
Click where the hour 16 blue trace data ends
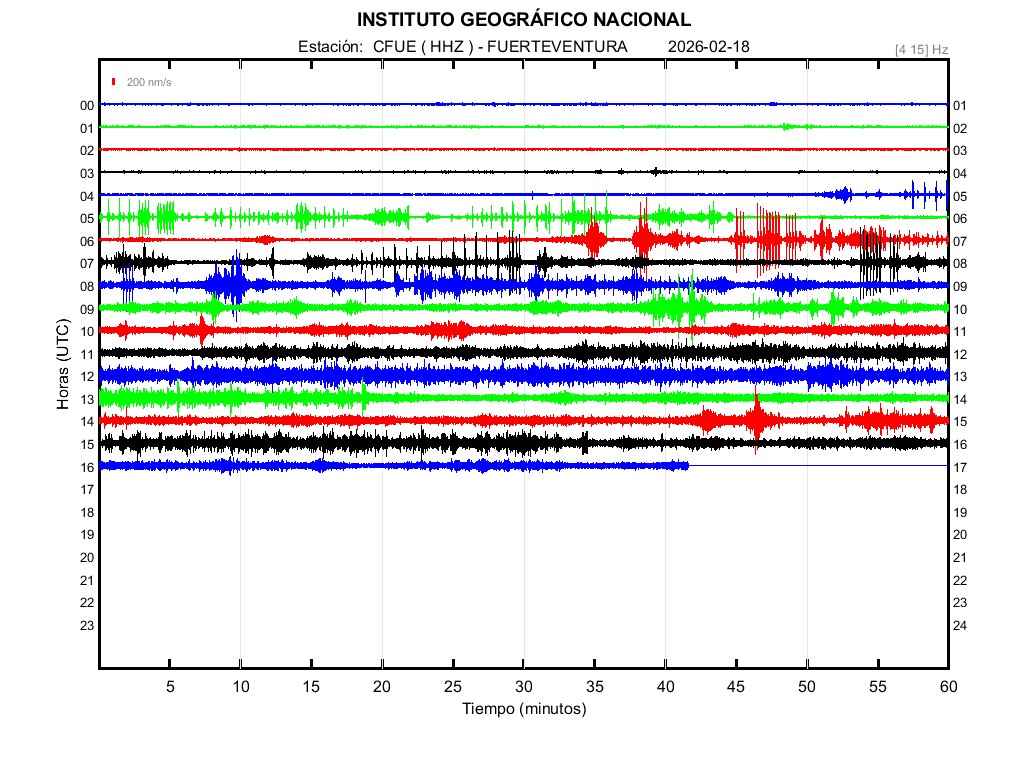coord(688,465)
